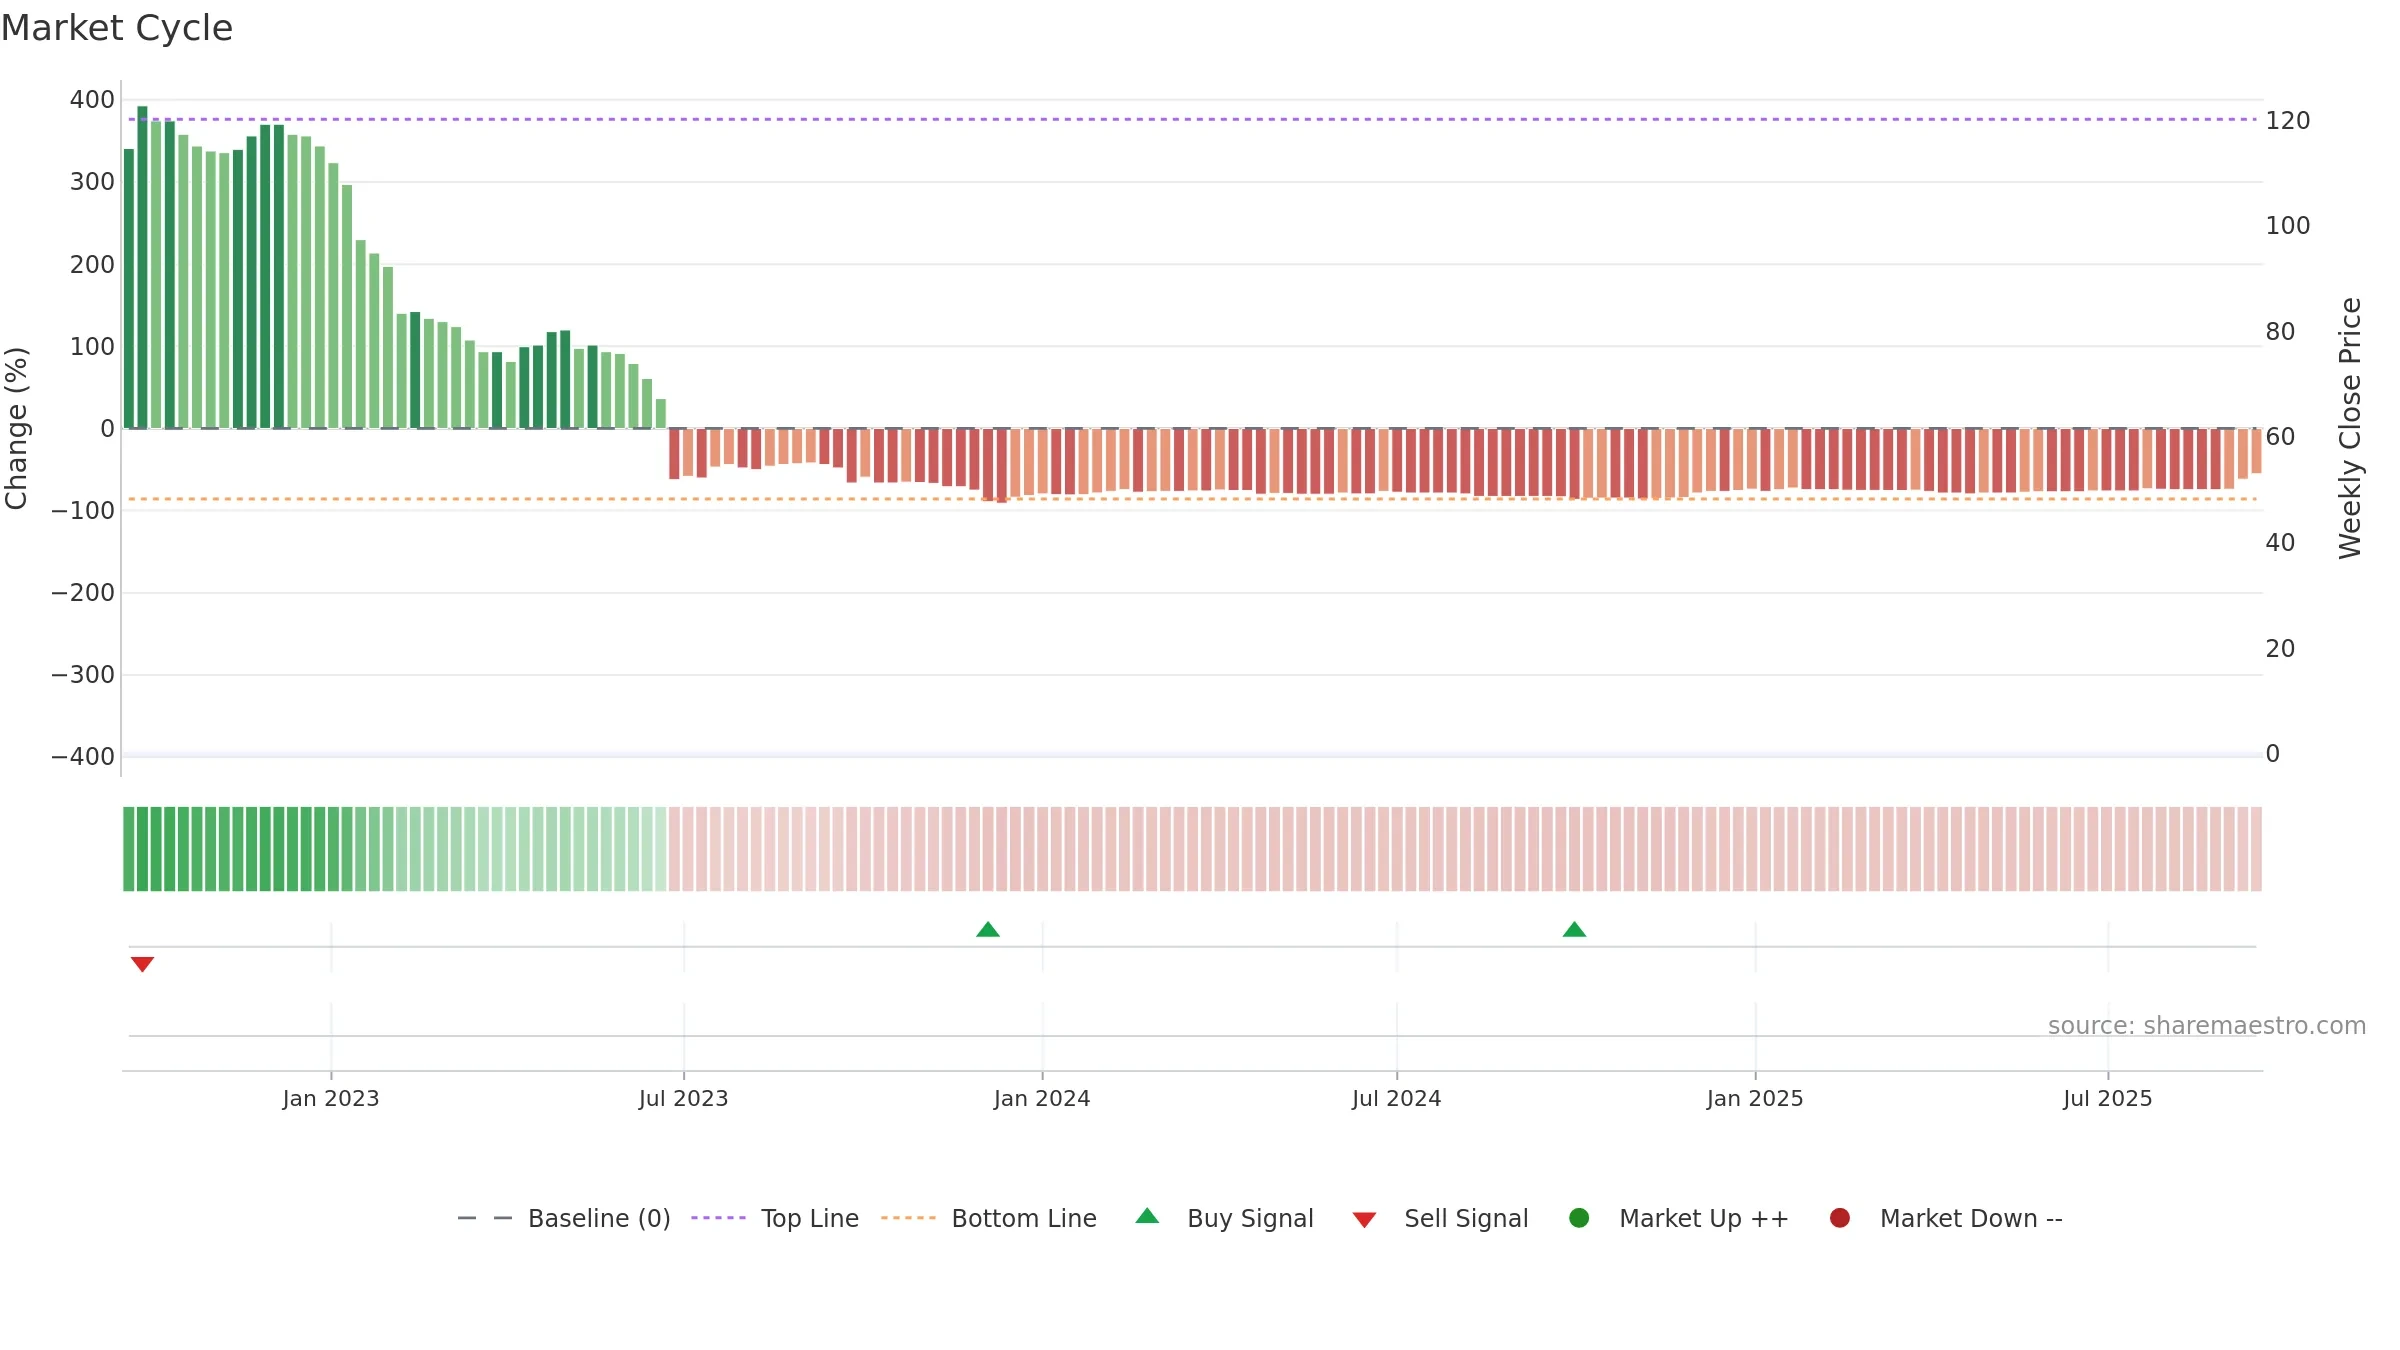
Task: Click the Change (%) axis title
Action: coord(17,428)
